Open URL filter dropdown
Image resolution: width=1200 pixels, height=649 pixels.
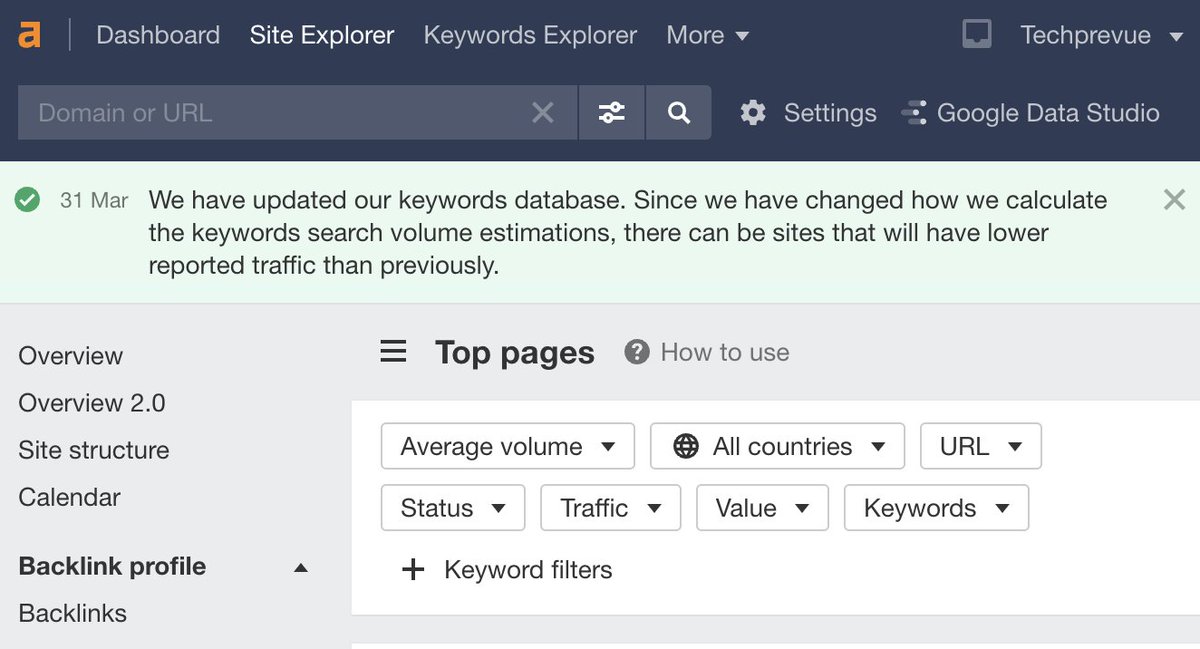click(x=981, y=446)
